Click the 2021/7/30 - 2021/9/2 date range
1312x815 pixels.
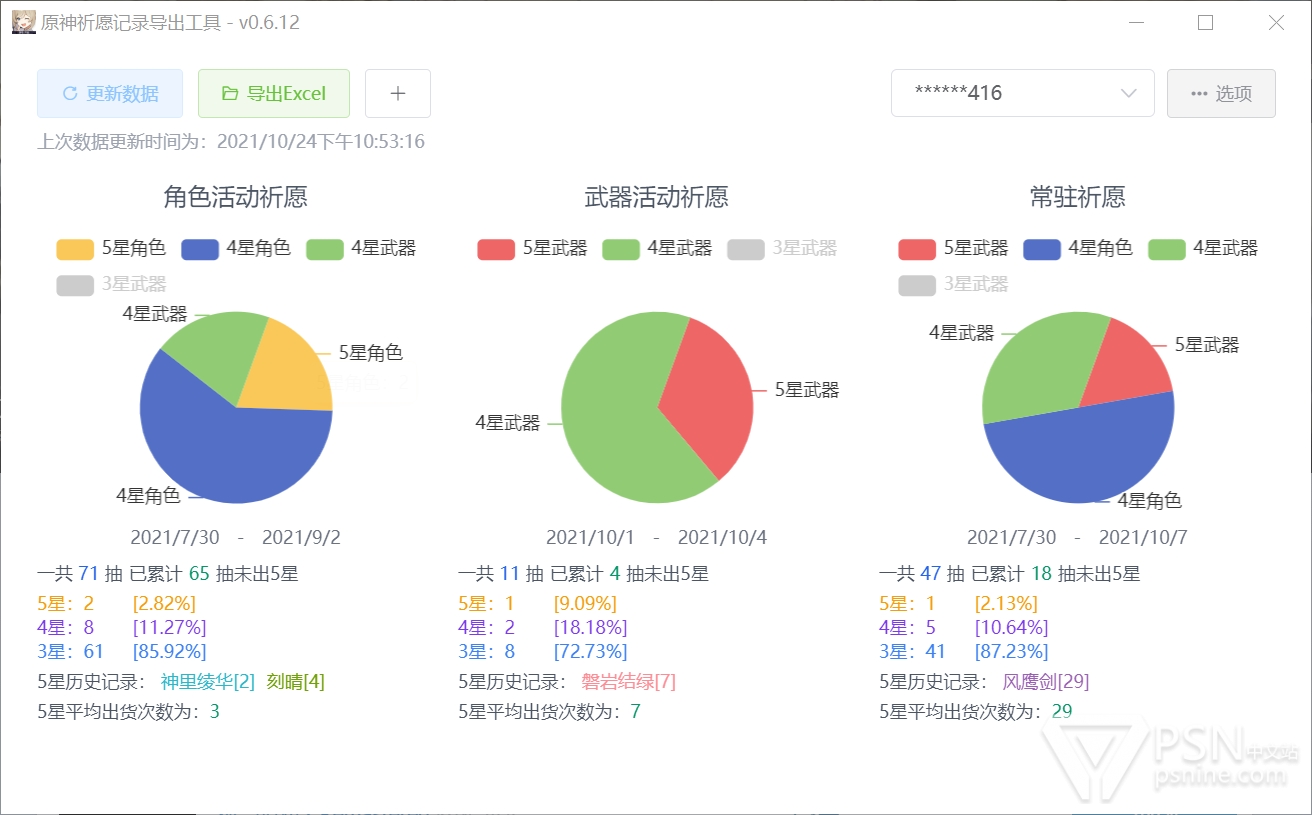click(x=236, y=537)
